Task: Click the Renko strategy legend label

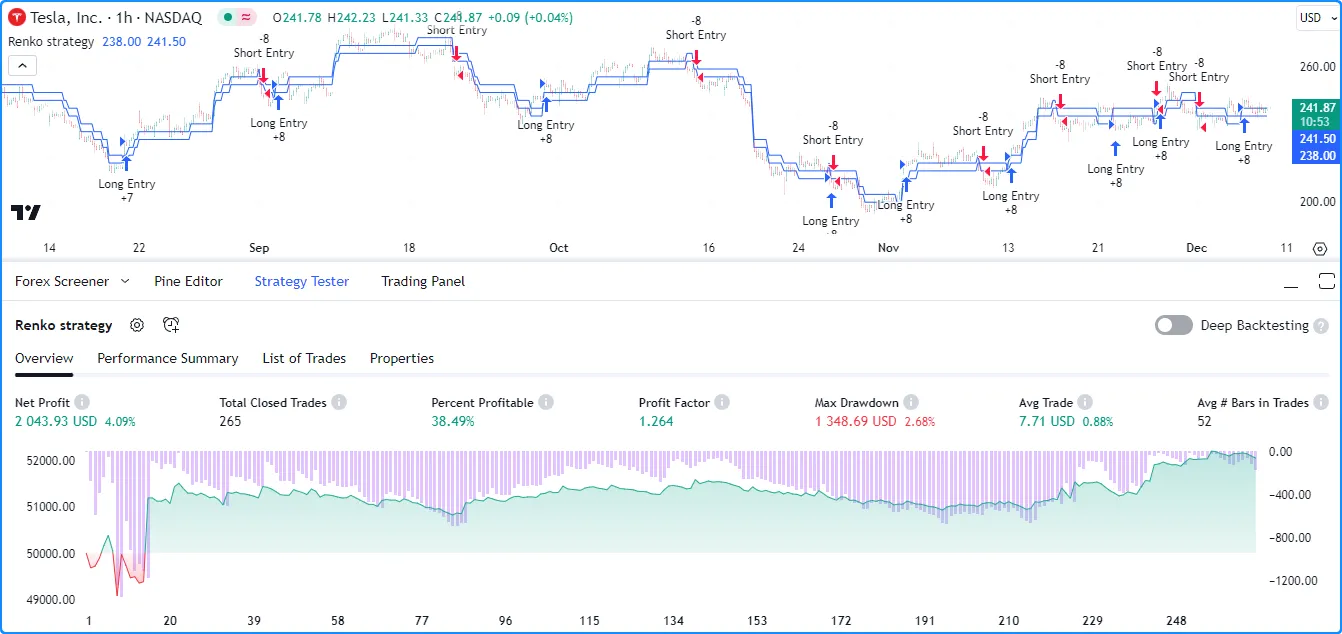Action: coord(51,42)
